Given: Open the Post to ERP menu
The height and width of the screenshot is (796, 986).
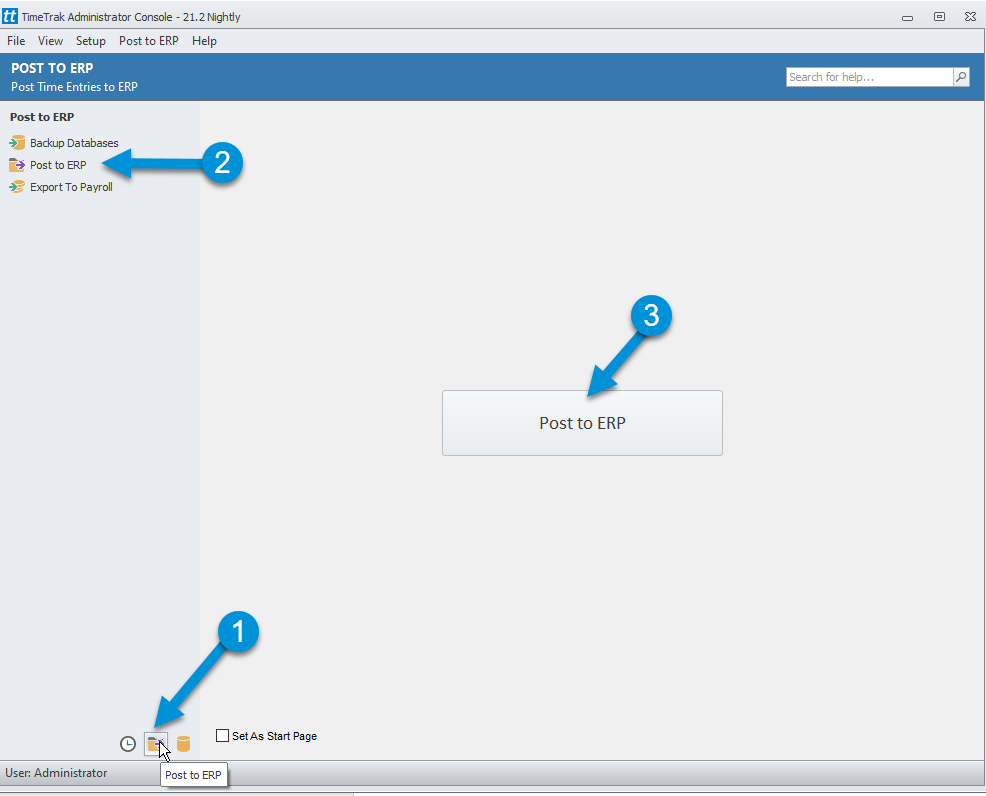Looking at the screenshot, I should (x=149, y=41).
